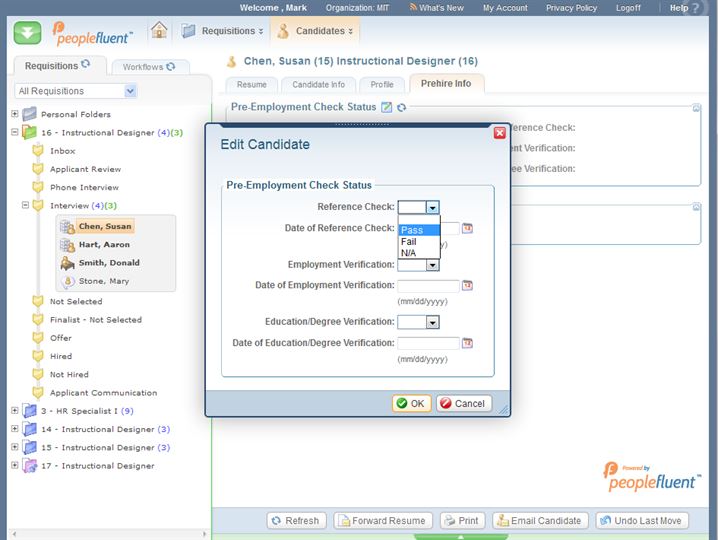
Task: Click the Email Candidate button
Action: click(x=538, y=521)
